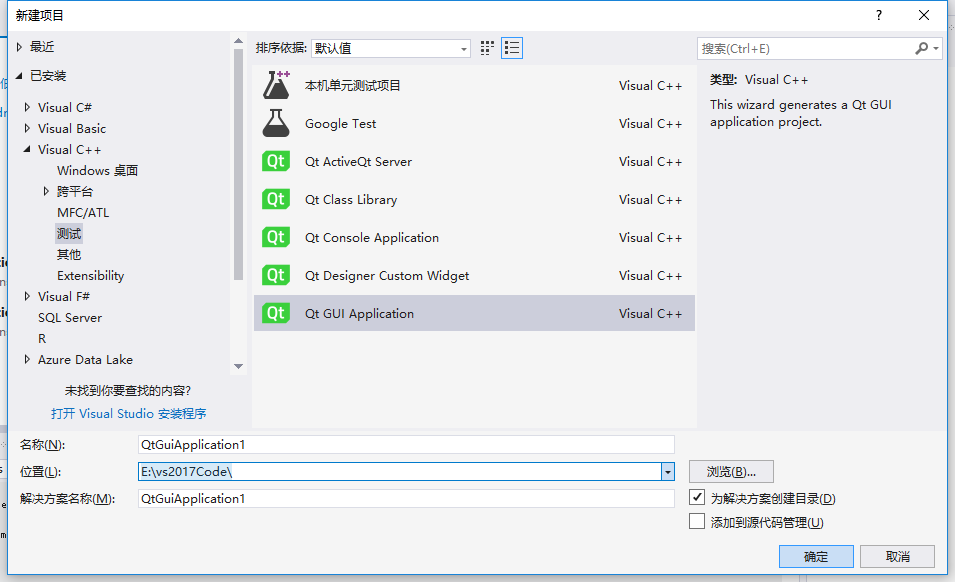Click the solution name input field
This screenshot has width=955, height=582.
coord(406,499)
